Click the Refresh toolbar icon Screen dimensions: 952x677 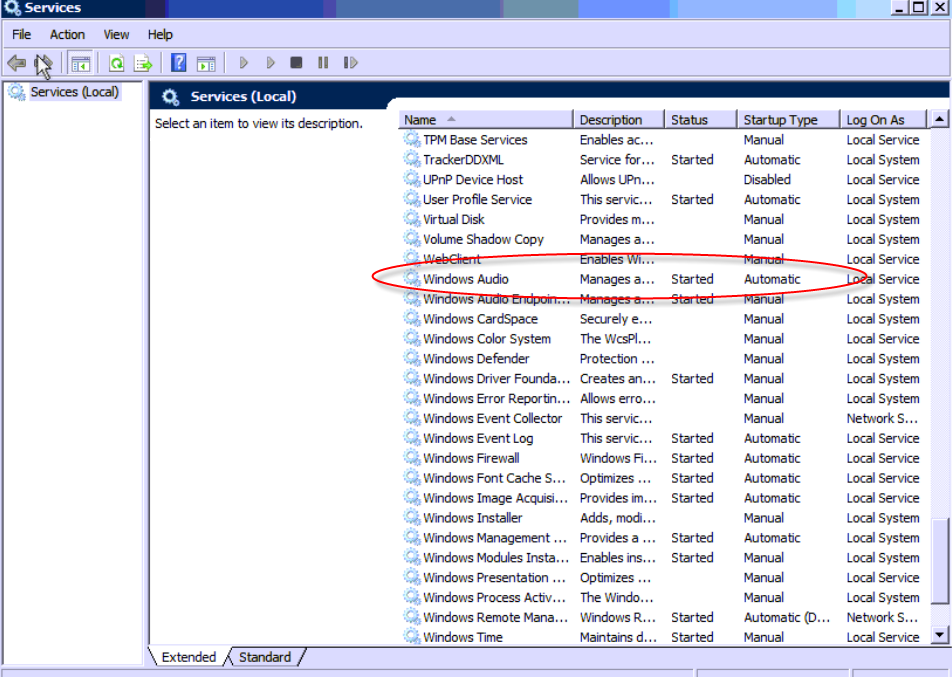(x=117, y=63)
